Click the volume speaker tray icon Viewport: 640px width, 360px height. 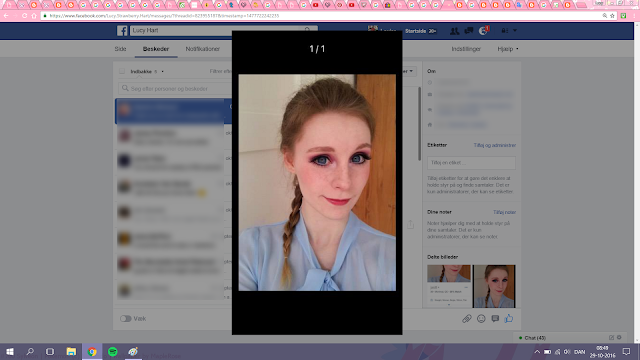[x=567, y=352]
